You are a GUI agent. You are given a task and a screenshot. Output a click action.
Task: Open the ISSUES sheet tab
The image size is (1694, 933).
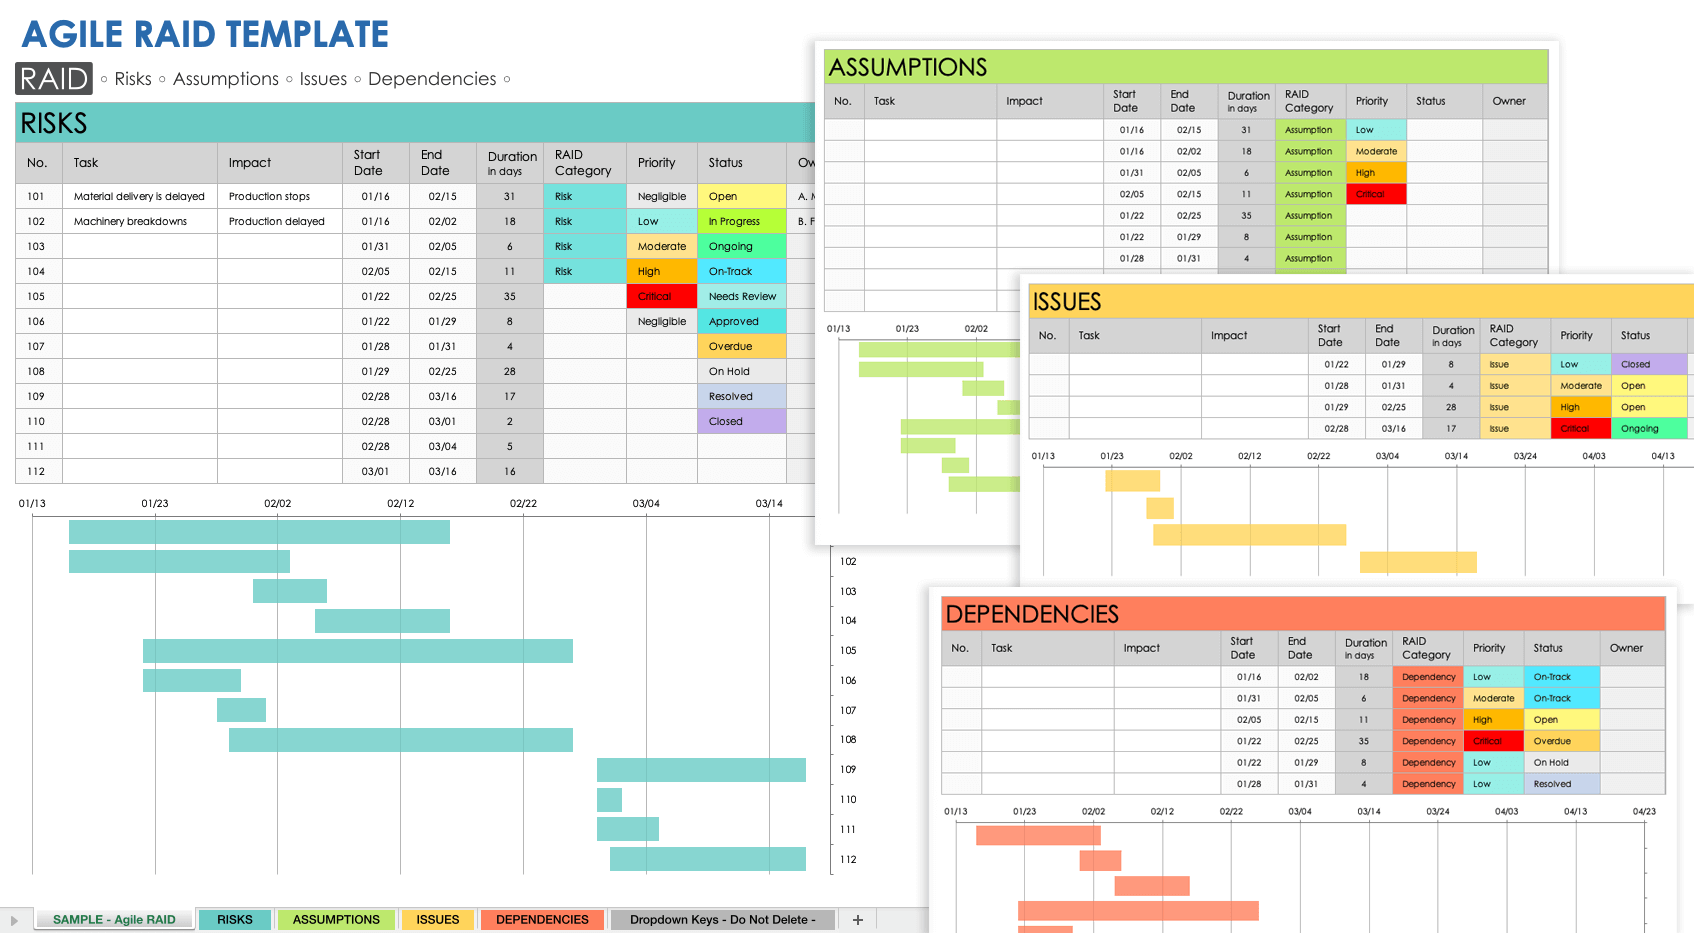tap(438, 919)
